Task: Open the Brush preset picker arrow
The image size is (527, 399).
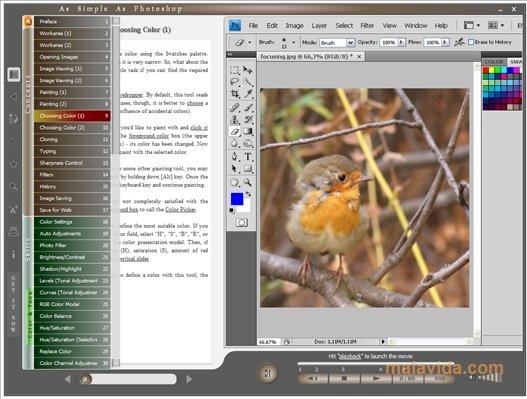Action: 293,42
